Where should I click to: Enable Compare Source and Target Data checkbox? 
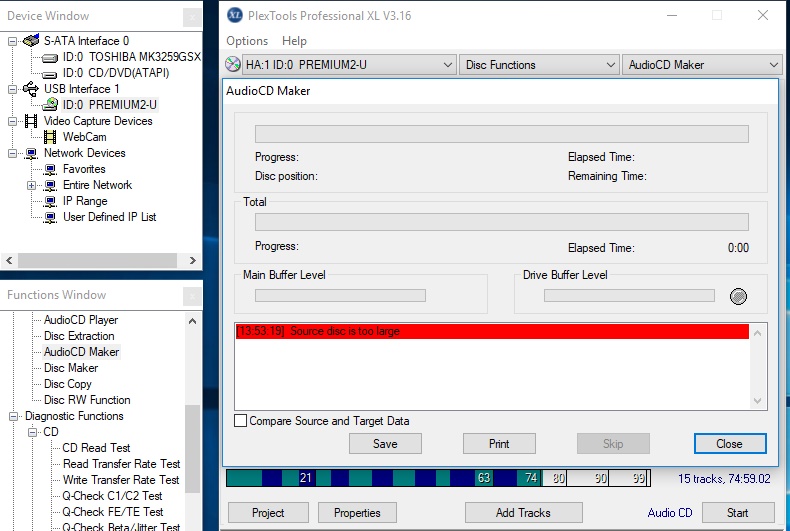(x=240, y=421)
